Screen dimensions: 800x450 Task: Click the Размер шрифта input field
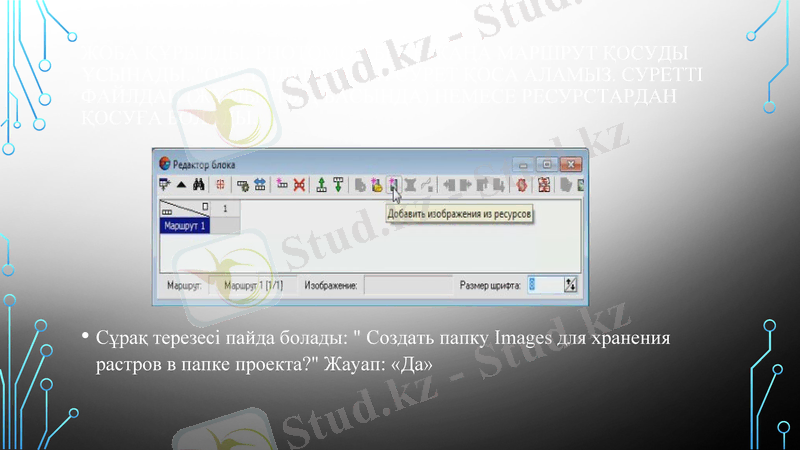pyautogui.click(x=545, y=285)
